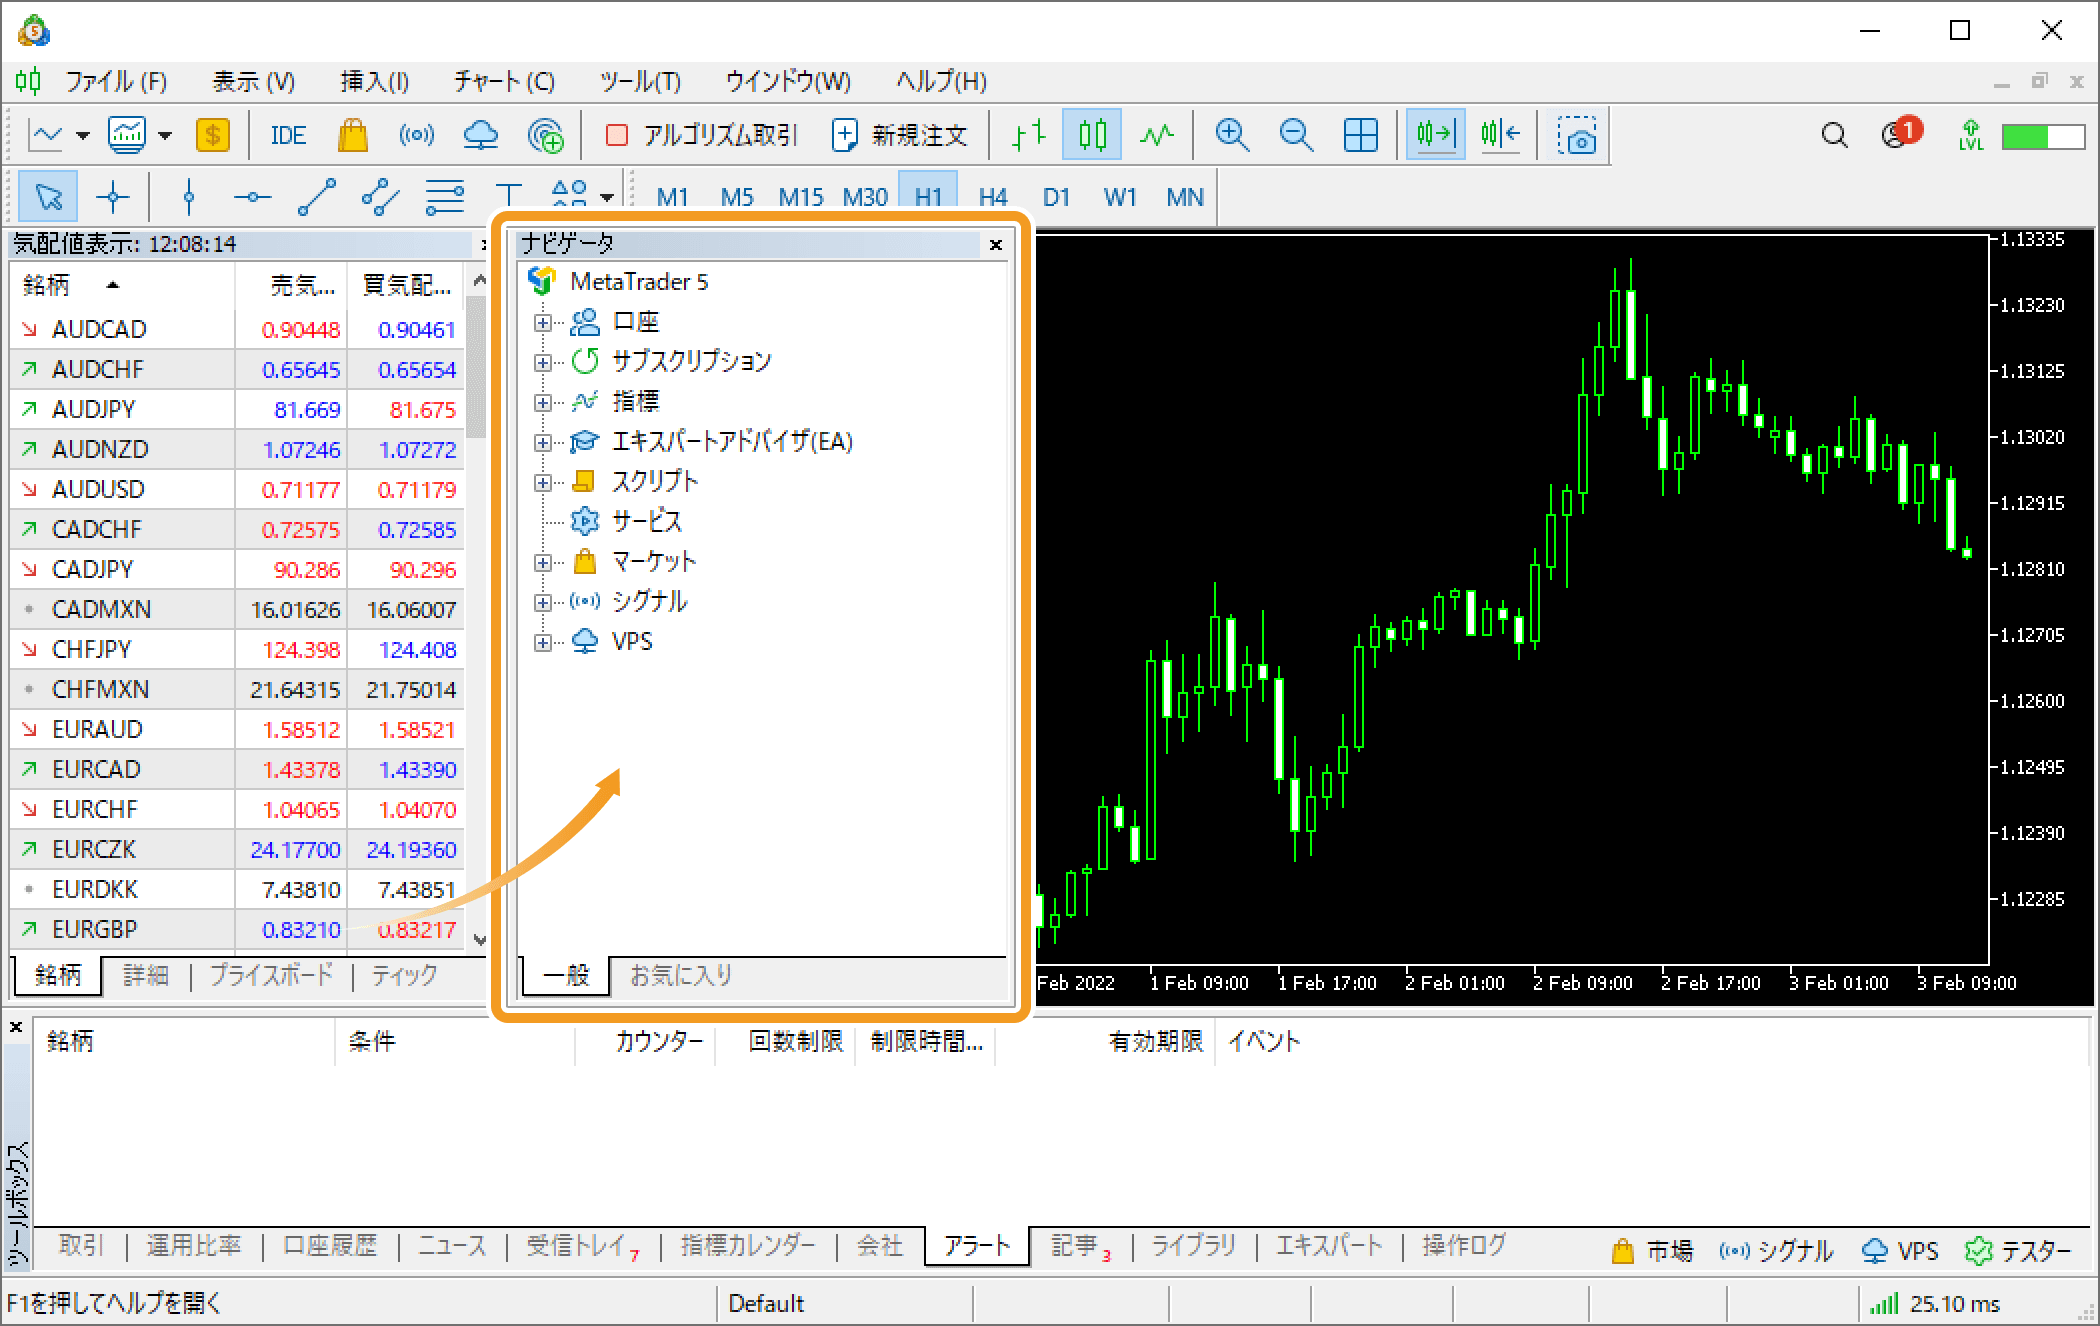This screenshot has height=1326, width=2100.
Task: Switch to お気に入り tab in Navigator
Action: point(680,974)
